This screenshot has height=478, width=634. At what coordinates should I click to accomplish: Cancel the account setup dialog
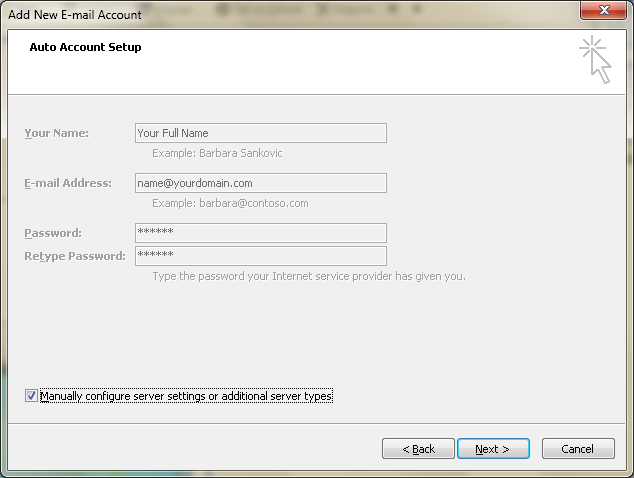tap(578, 449)
